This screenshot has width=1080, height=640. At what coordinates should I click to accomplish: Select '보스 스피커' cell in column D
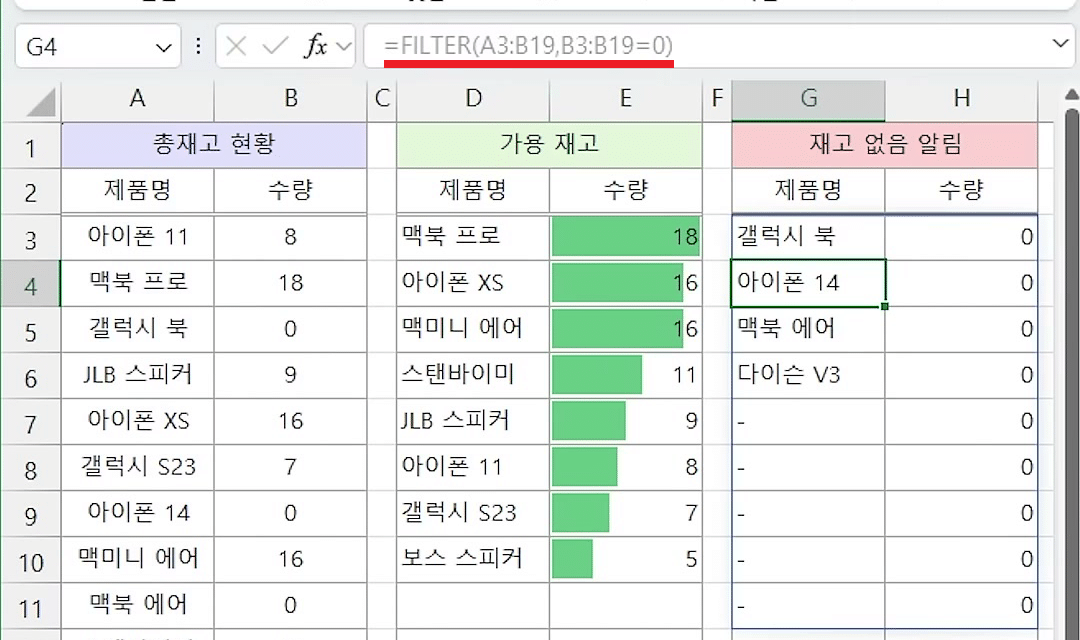pyautogui.click(x=473, y=559)
